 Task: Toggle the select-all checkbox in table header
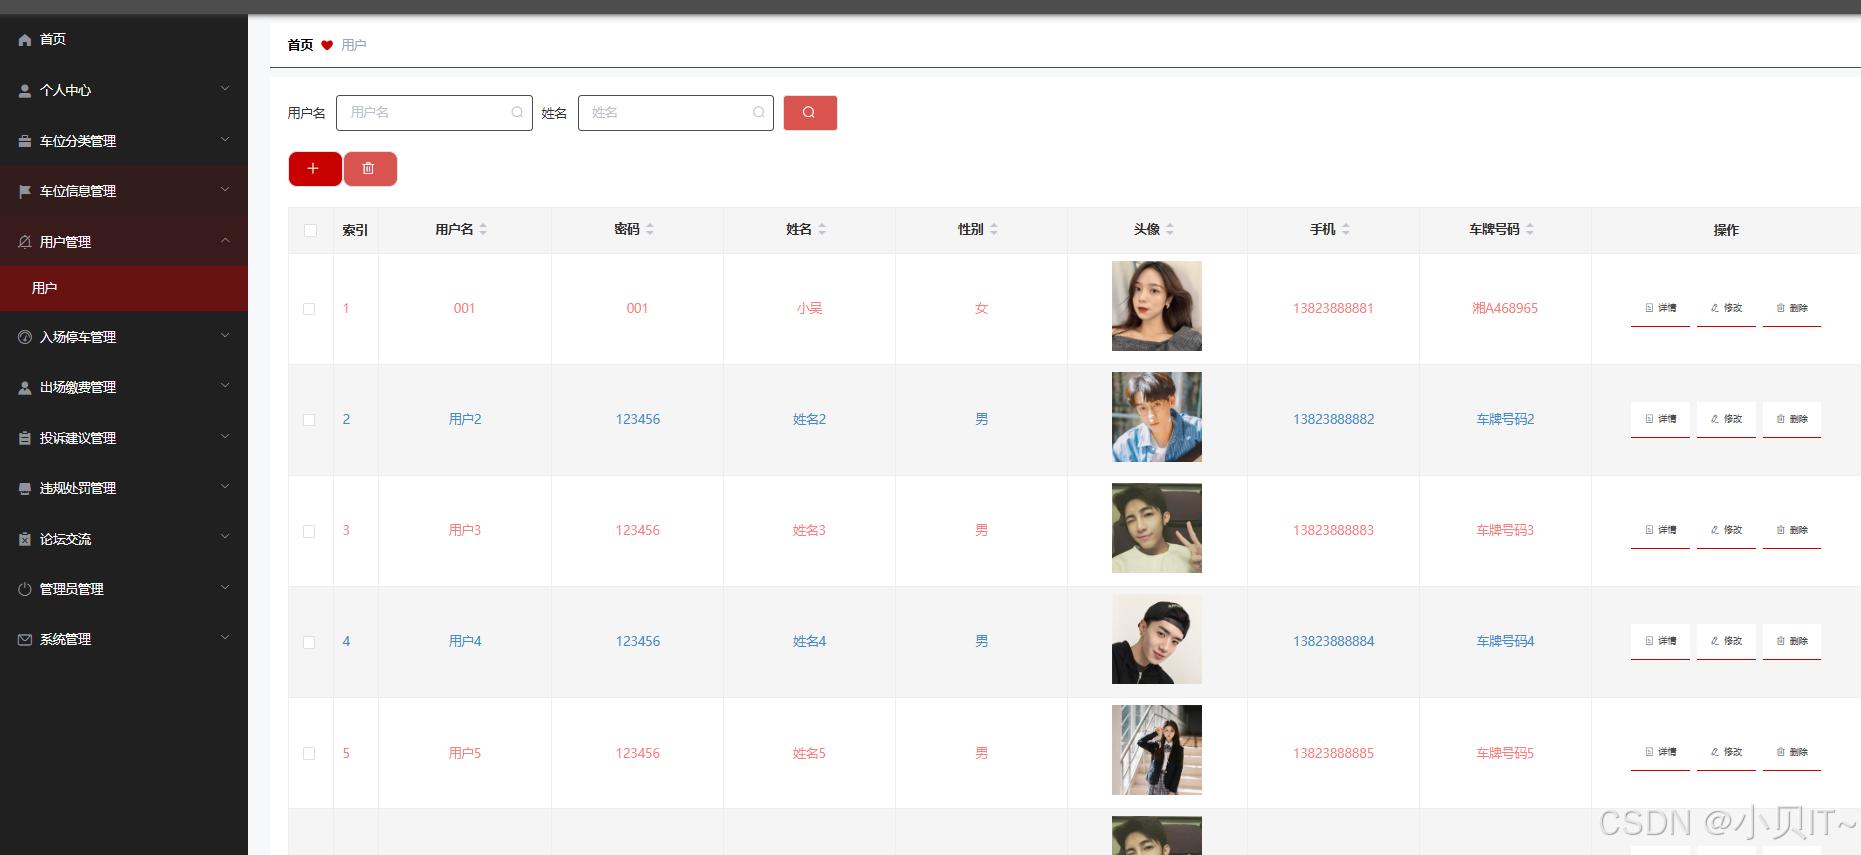click(x=310, y=231)
